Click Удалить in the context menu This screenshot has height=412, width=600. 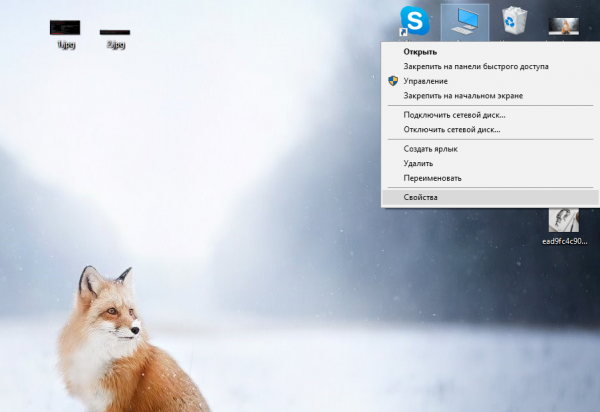pos(418,163)
